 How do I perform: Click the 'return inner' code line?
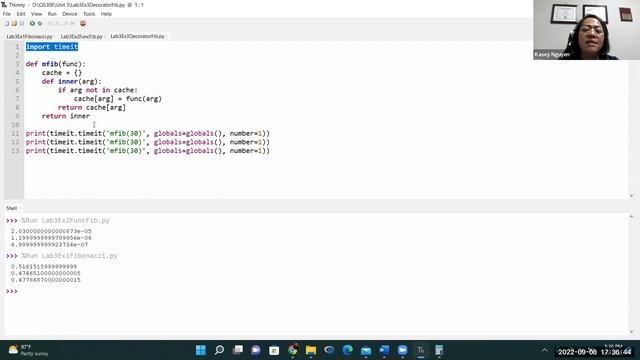(66, 116)
